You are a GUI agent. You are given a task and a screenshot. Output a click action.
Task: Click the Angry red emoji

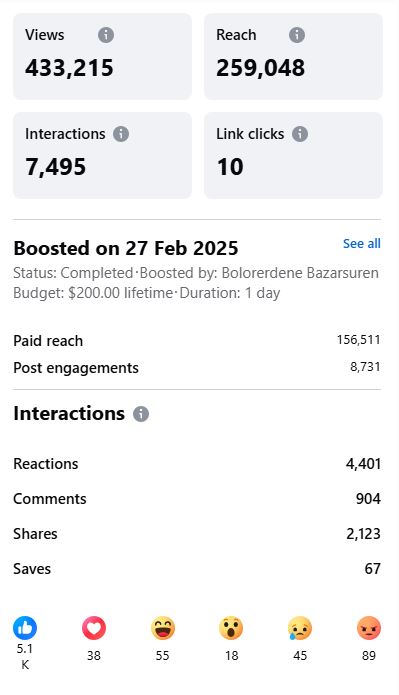click(x=369, y=628)
